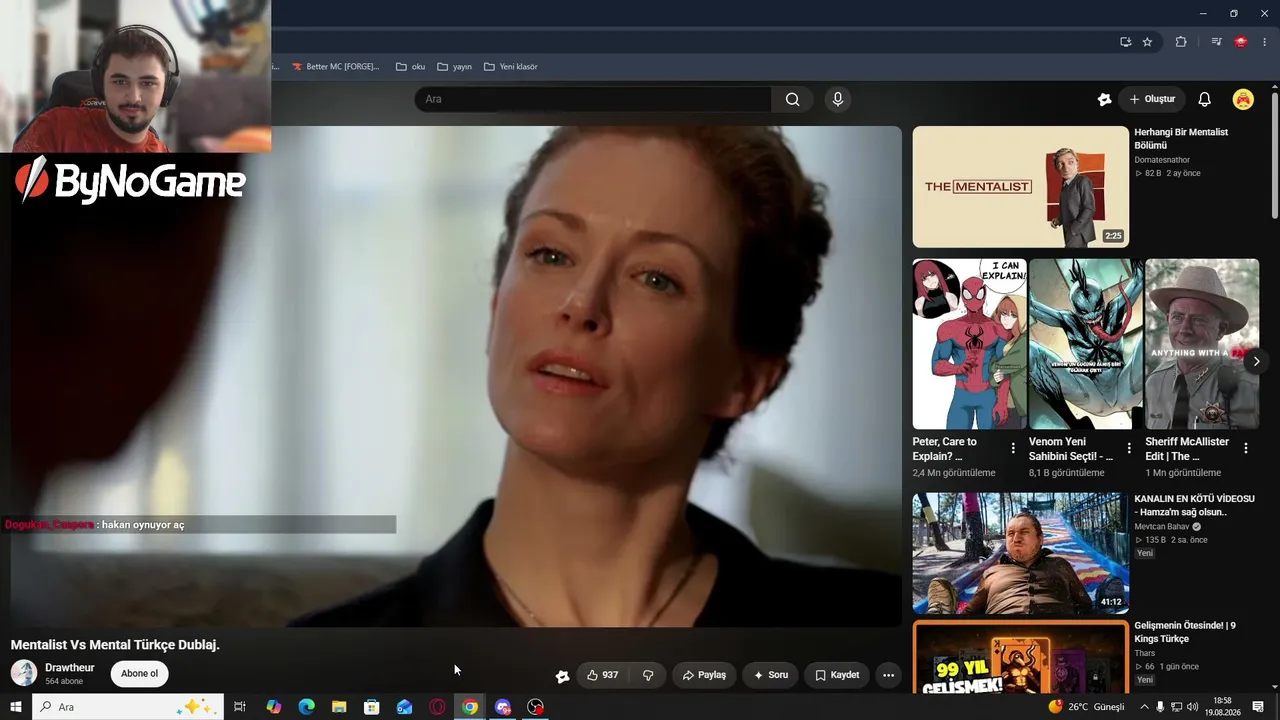Launch Microsoft Edge from taskbar
The width and height of the screenshot is (1280, 720).
[306, 707]
